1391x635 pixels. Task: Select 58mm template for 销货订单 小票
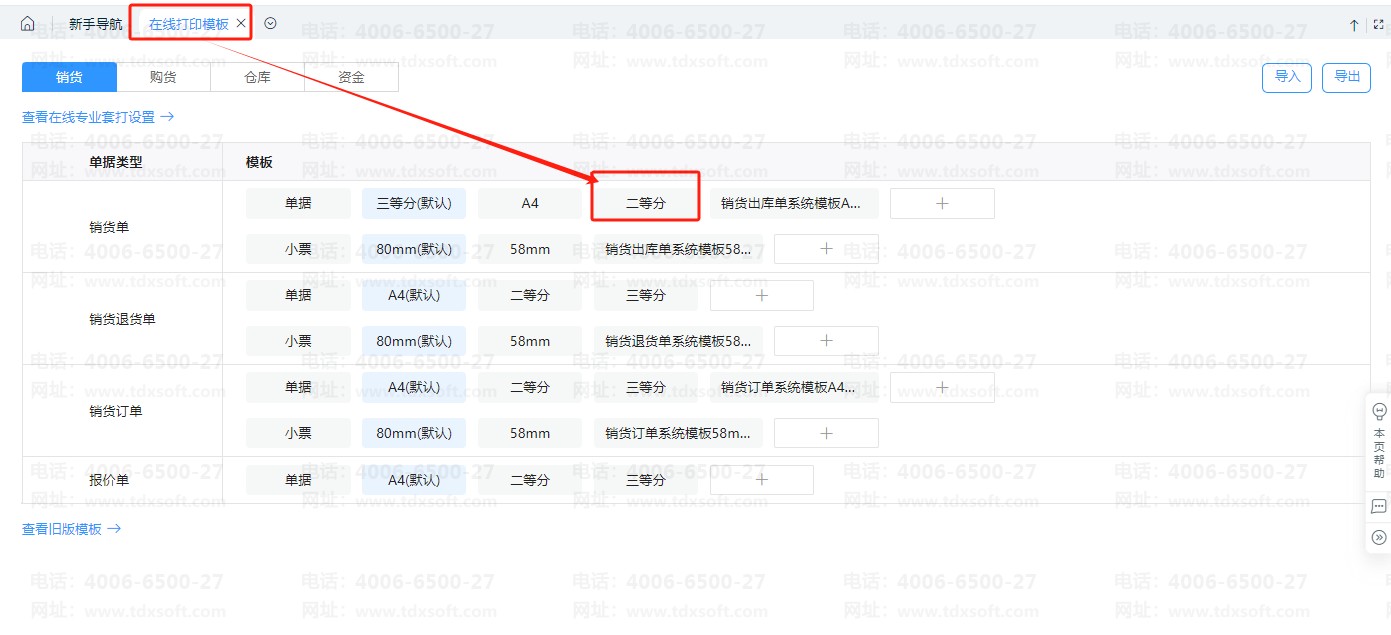coord(530,433)
